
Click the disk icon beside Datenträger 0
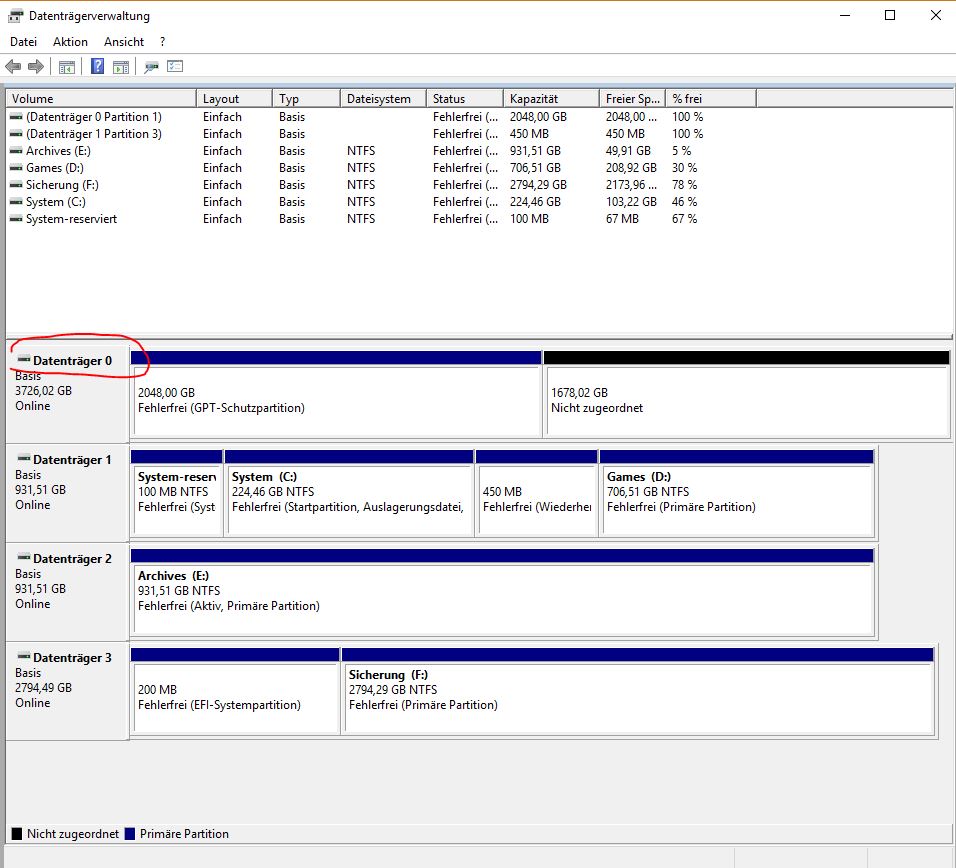click(24, 360)
